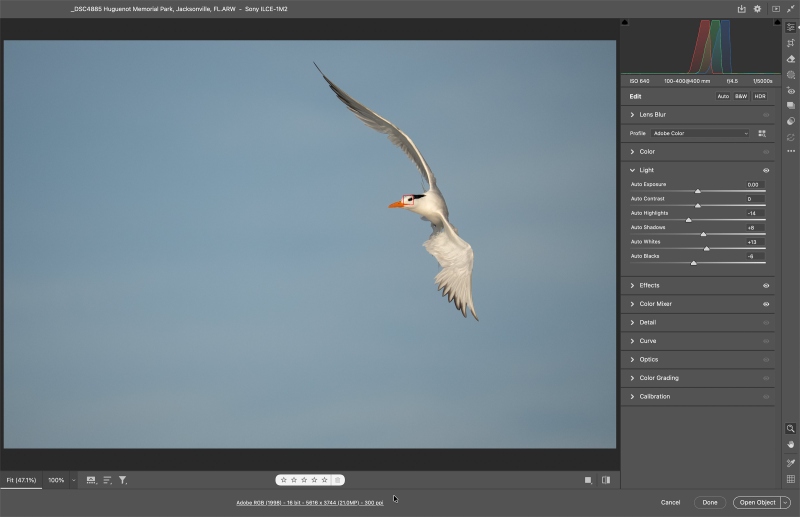Click the Zoom magnifier tool
800x517 pixels.
790,429
